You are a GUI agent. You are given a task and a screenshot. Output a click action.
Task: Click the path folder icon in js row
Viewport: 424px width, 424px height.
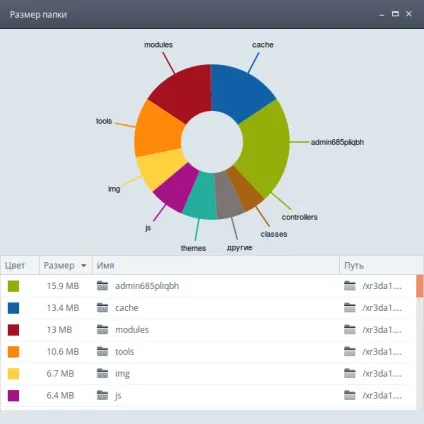click(x=350, y=395)
